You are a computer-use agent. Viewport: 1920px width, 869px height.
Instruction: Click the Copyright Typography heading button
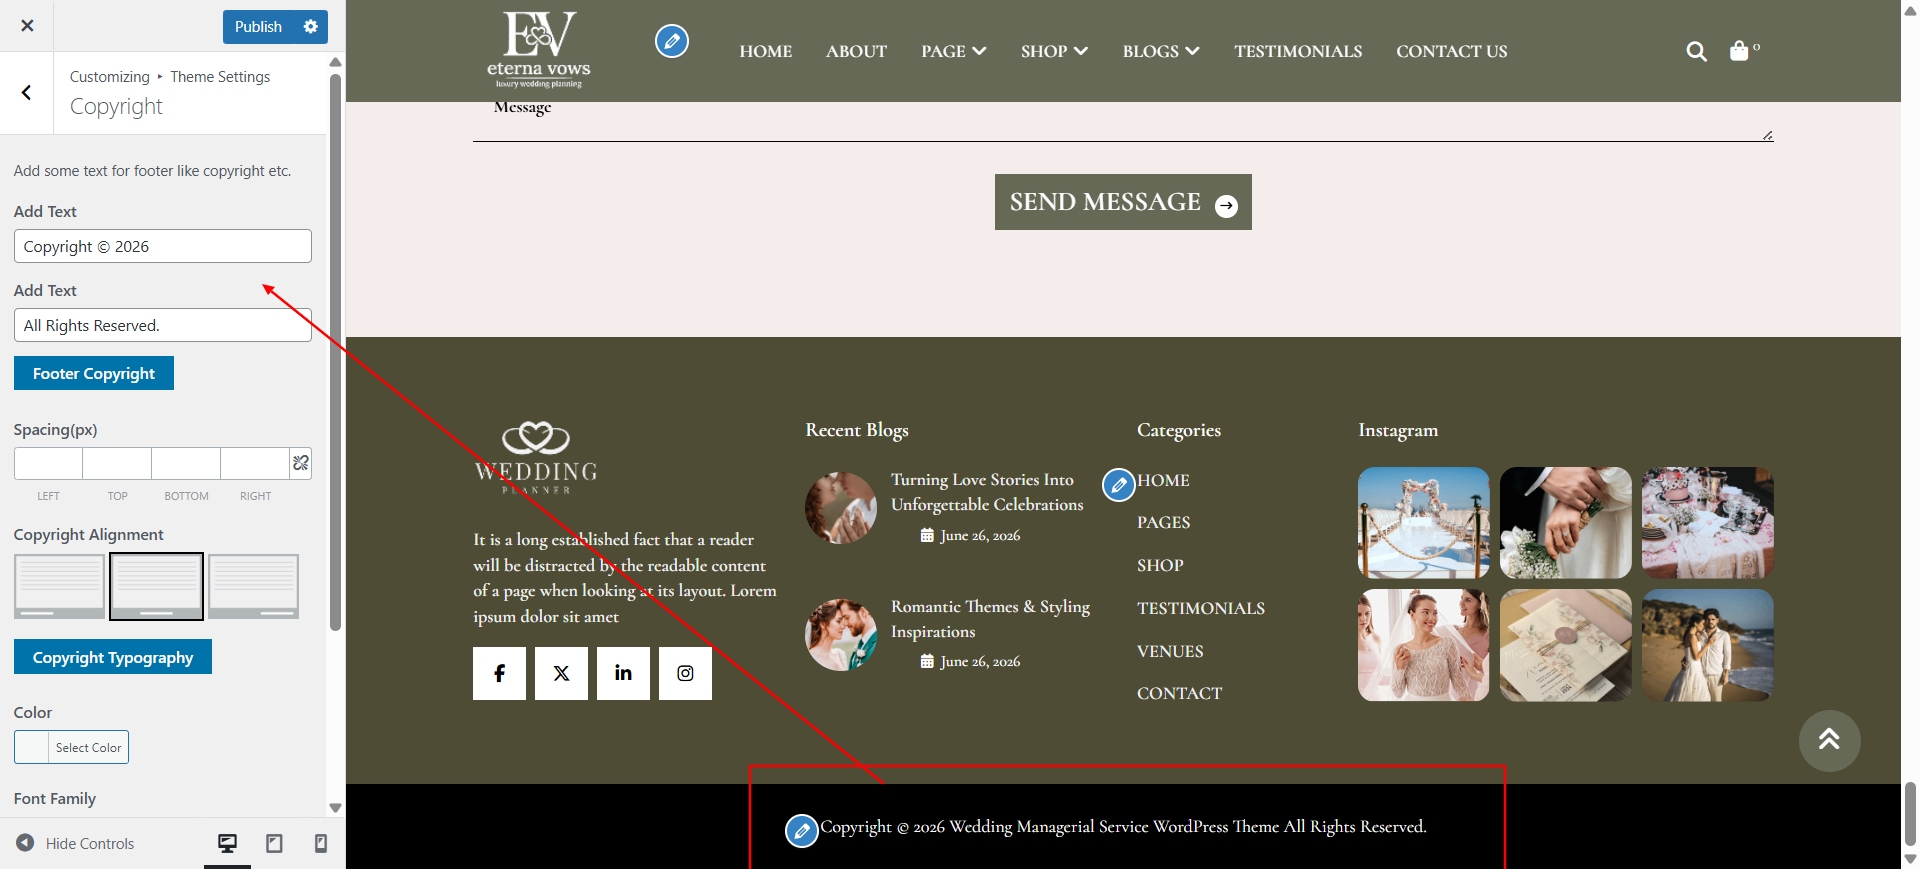pyautogui.click(x=113, y=657)
